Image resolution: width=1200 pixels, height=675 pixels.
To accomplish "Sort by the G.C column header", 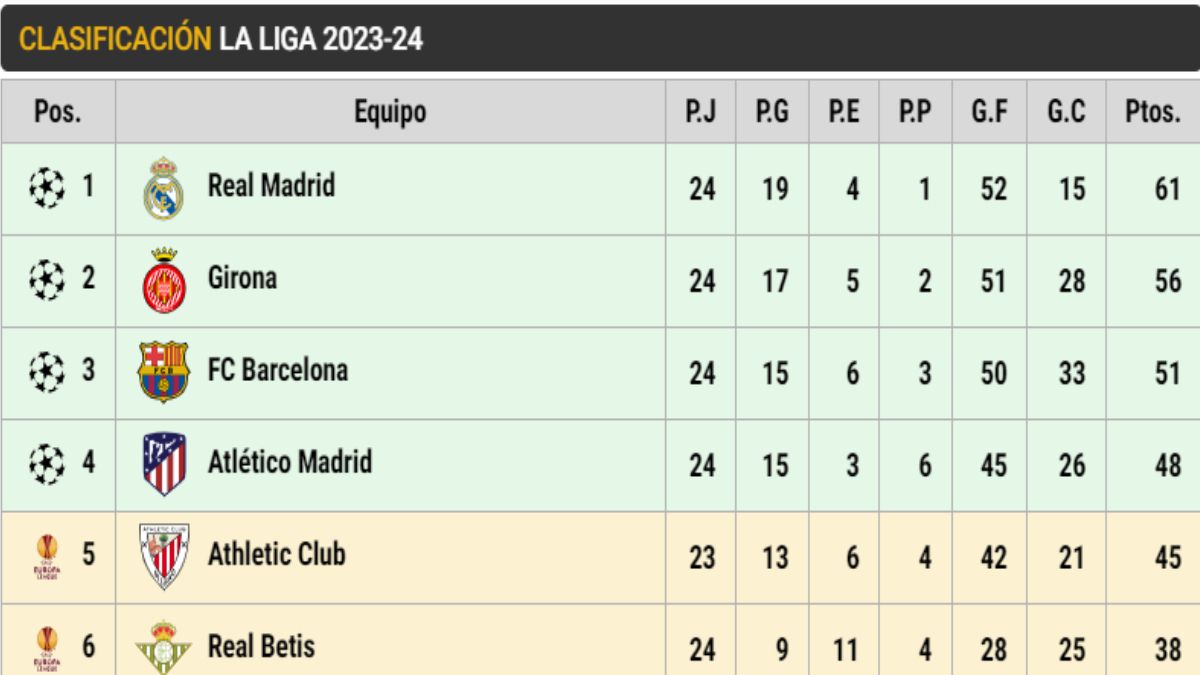I will coord(1066,112).
